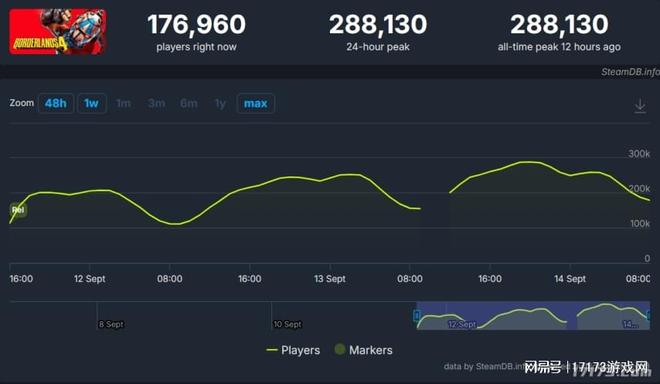Click the 176,960 players right now figure
Image resolution: width=660 pixels, height=384 pixels.
pyautogui.click(x=197, y=24)
